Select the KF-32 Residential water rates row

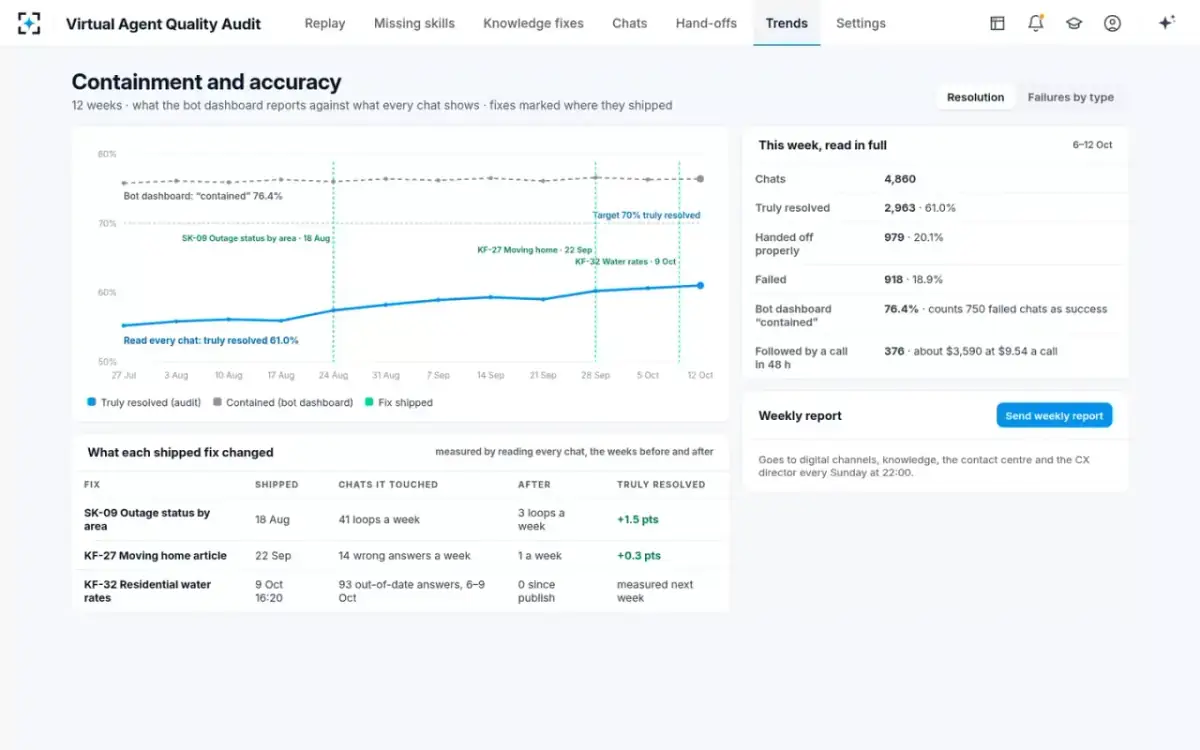point(400,591)
